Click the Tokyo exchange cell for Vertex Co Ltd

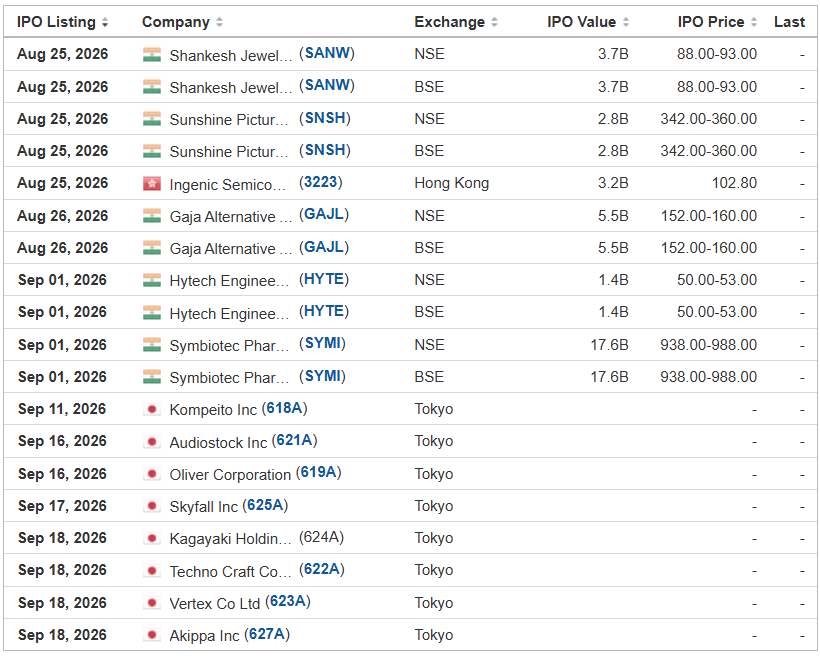pos(434,603)
